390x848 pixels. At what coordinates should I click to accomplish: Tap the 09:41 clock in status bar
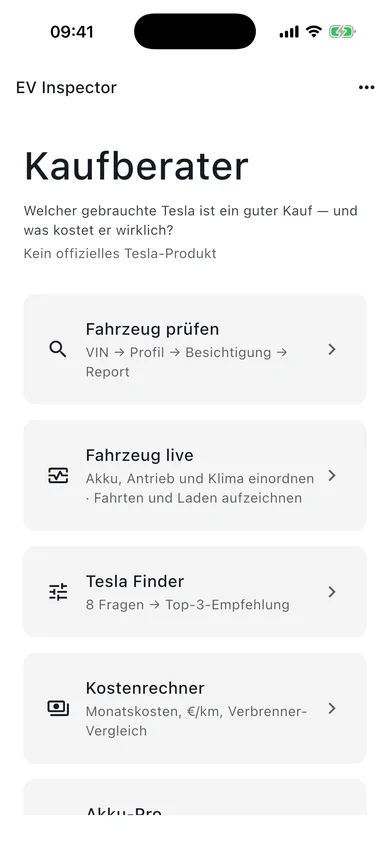[x=72, y=32]
